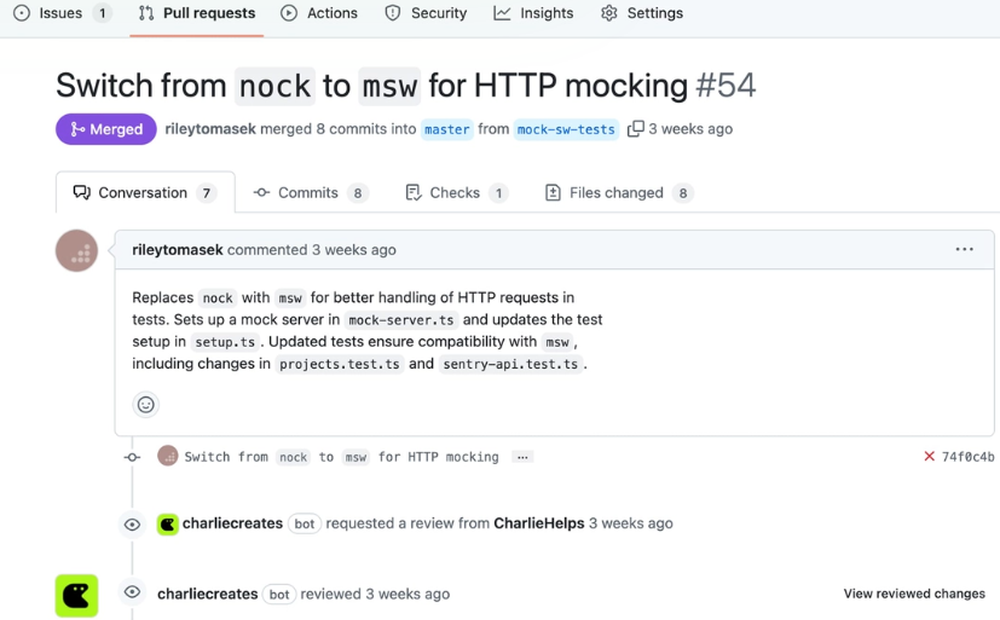The width and height of the screenshot is (1000, 620).
Task: Click the green charliecreates bot avatar
Action: click(x=76, y=595)
